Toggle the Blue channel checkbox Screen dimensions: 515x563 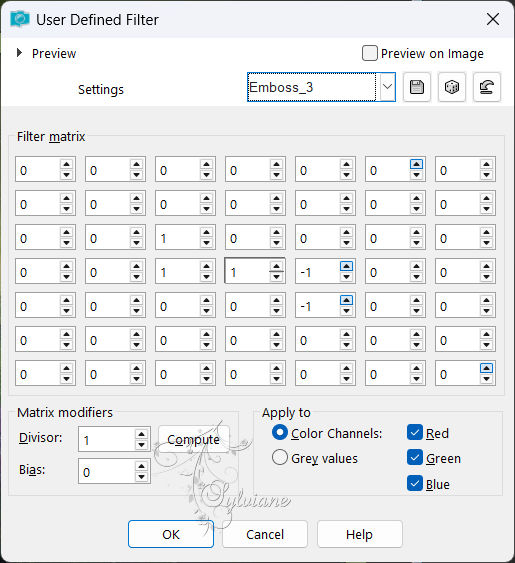415,483
